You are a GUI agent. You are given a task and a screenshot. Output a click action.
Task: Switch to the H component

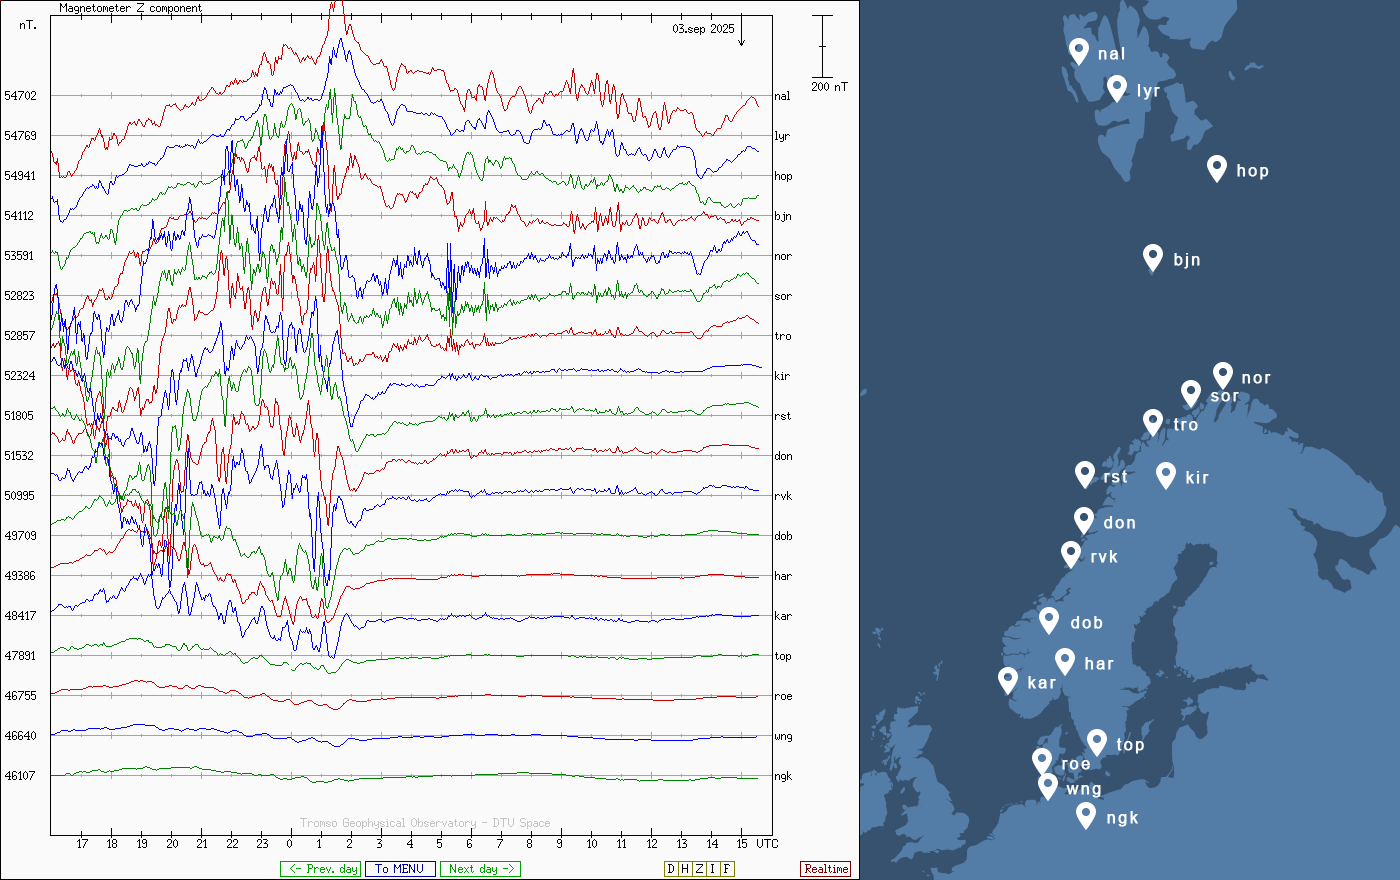[685, 869]
